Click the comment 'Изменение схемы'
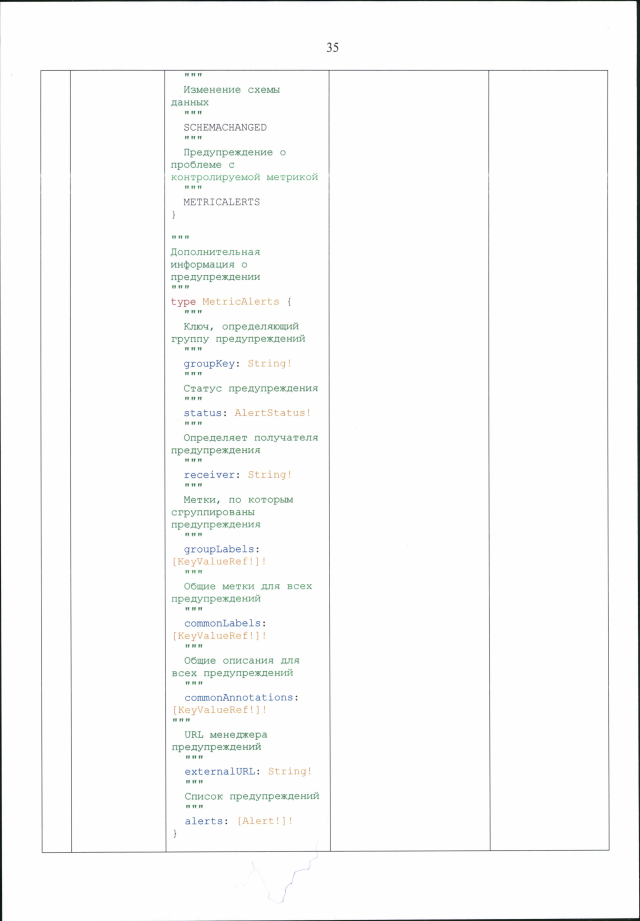This screenshot has height=921, width=640. click(231, 90)
